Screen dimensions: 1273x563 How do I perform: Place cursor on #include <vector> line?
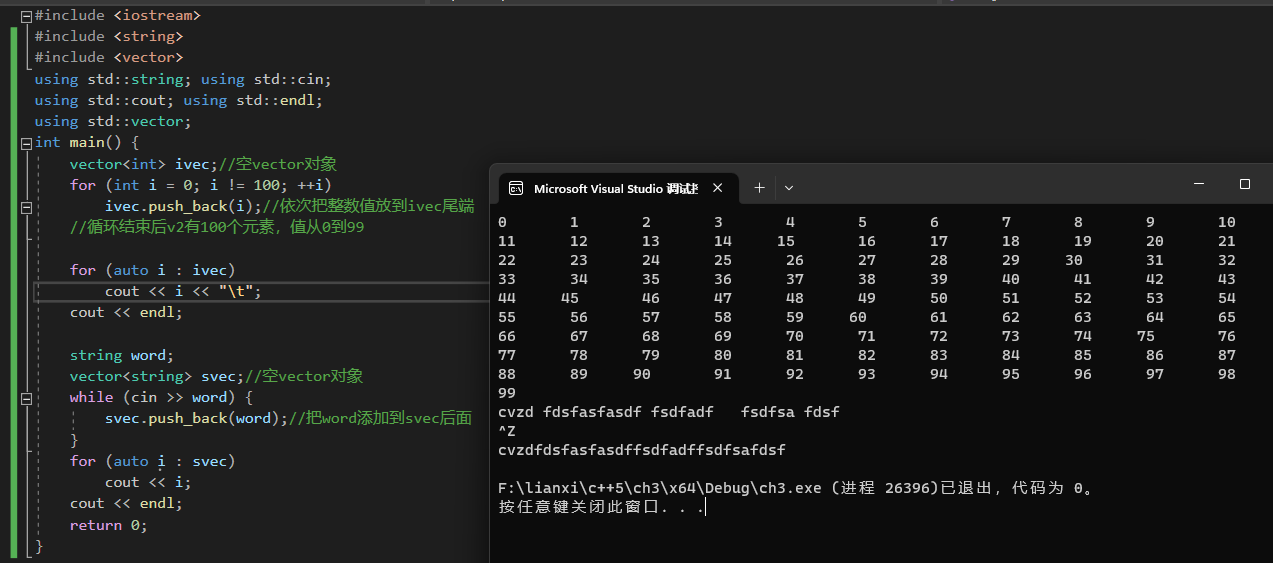point(108,58)
